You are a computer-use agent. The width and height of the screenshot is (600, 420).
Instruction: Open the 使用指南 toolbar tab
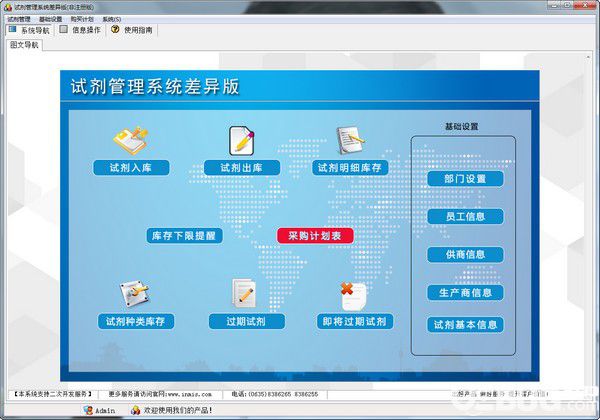click(132, 30)
